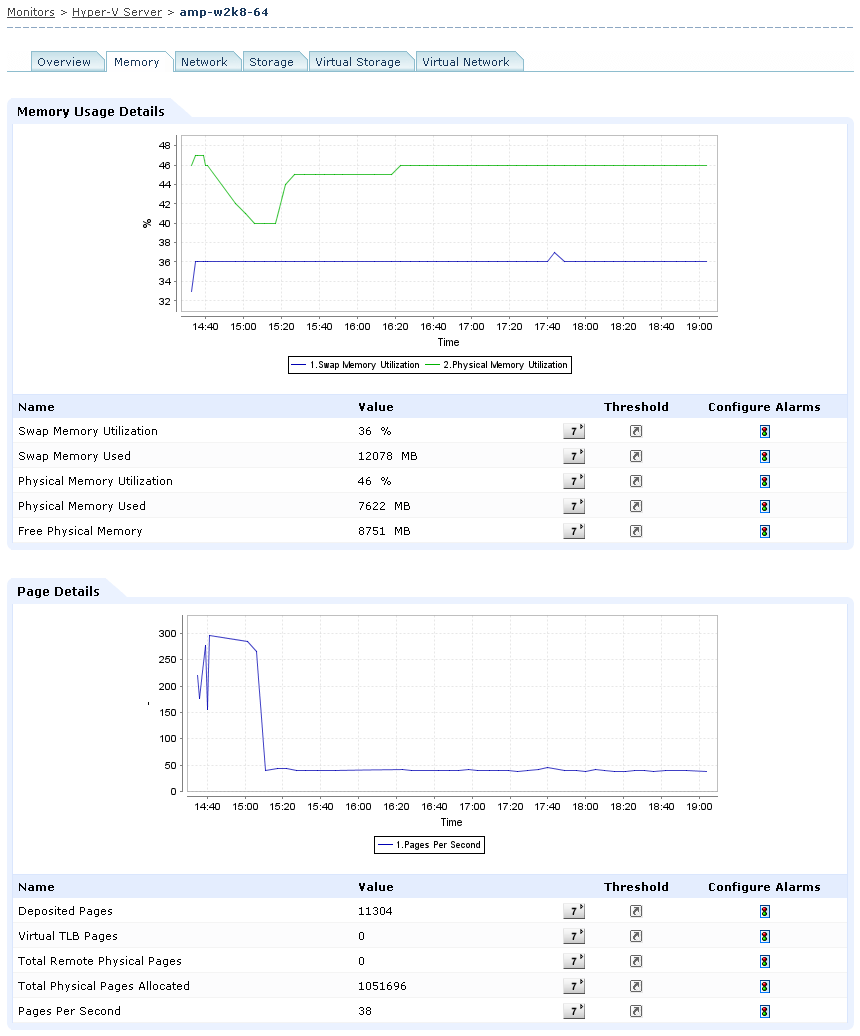Open threshold icon for Free Physical Memory
The width and height of the screenshot is (860, 1036).
click(636, 531)
